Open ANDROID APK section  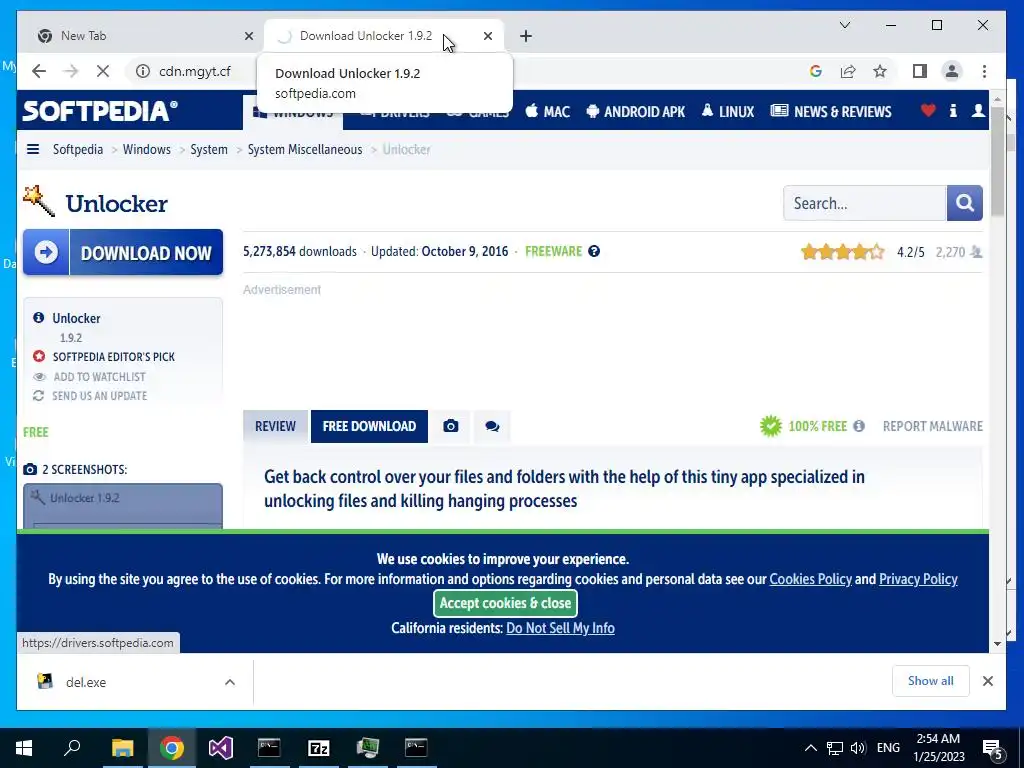(x=635, y=112)
